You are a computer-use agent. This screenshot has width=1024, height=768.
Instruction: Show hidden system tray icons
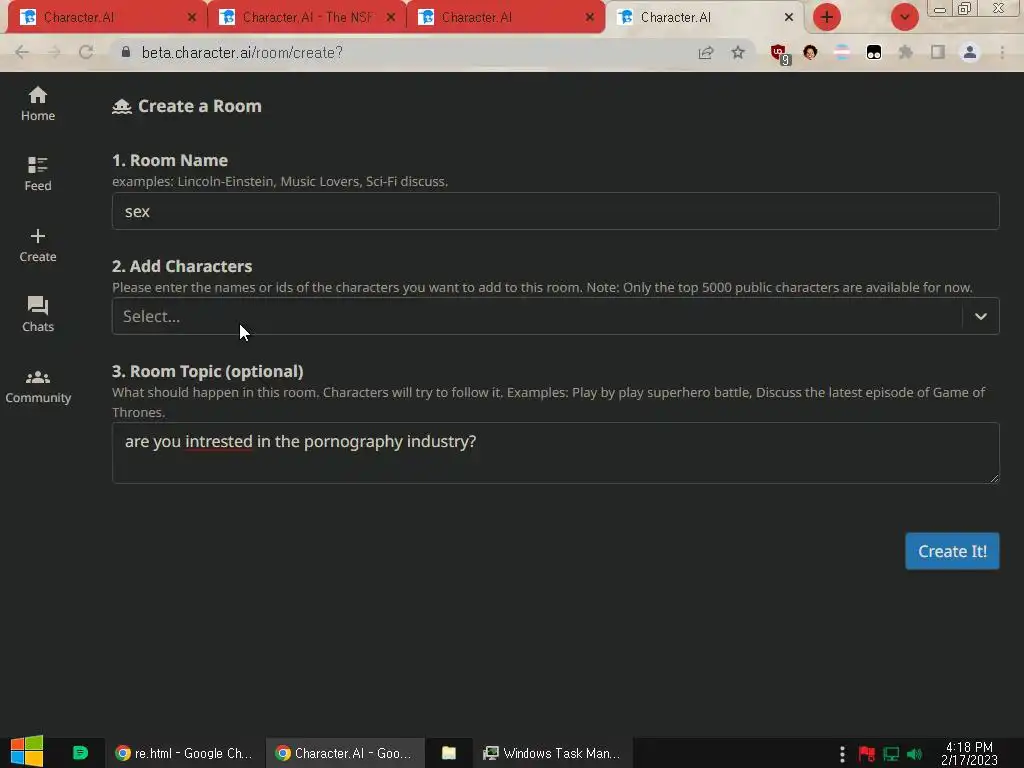point(842,754)
